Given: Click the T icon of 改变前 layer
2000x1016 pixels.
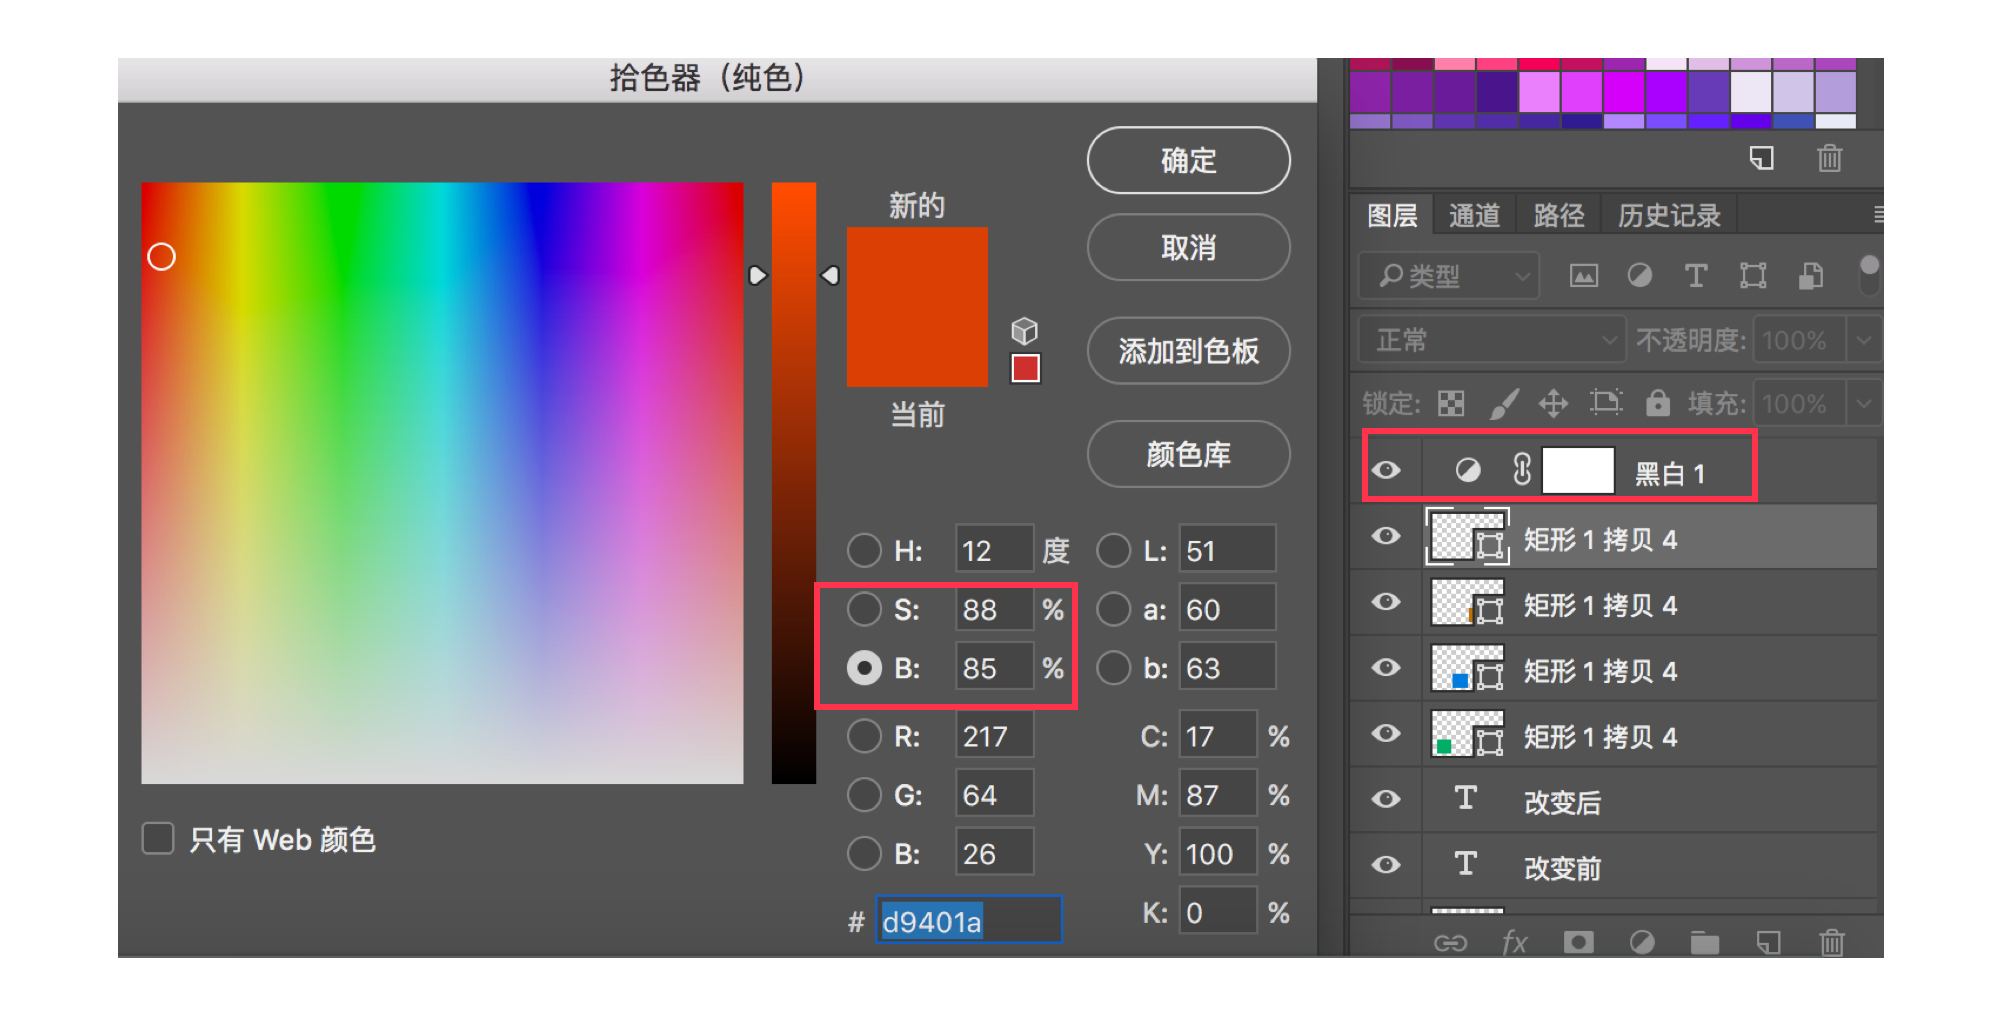Looking at the screenshot, I should pyautogui.click(x=1466, y=864).
